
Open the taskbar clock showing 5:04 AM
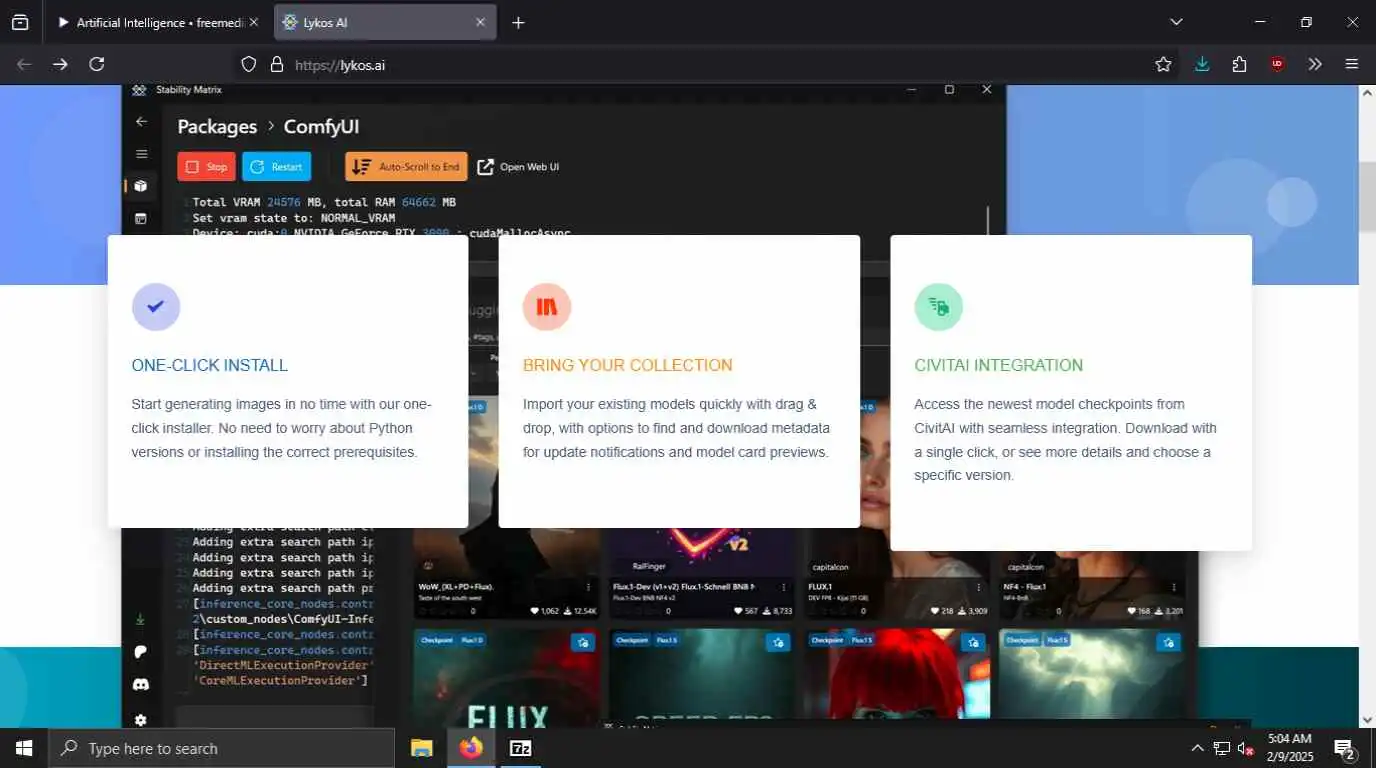(x=1290, y=748)
